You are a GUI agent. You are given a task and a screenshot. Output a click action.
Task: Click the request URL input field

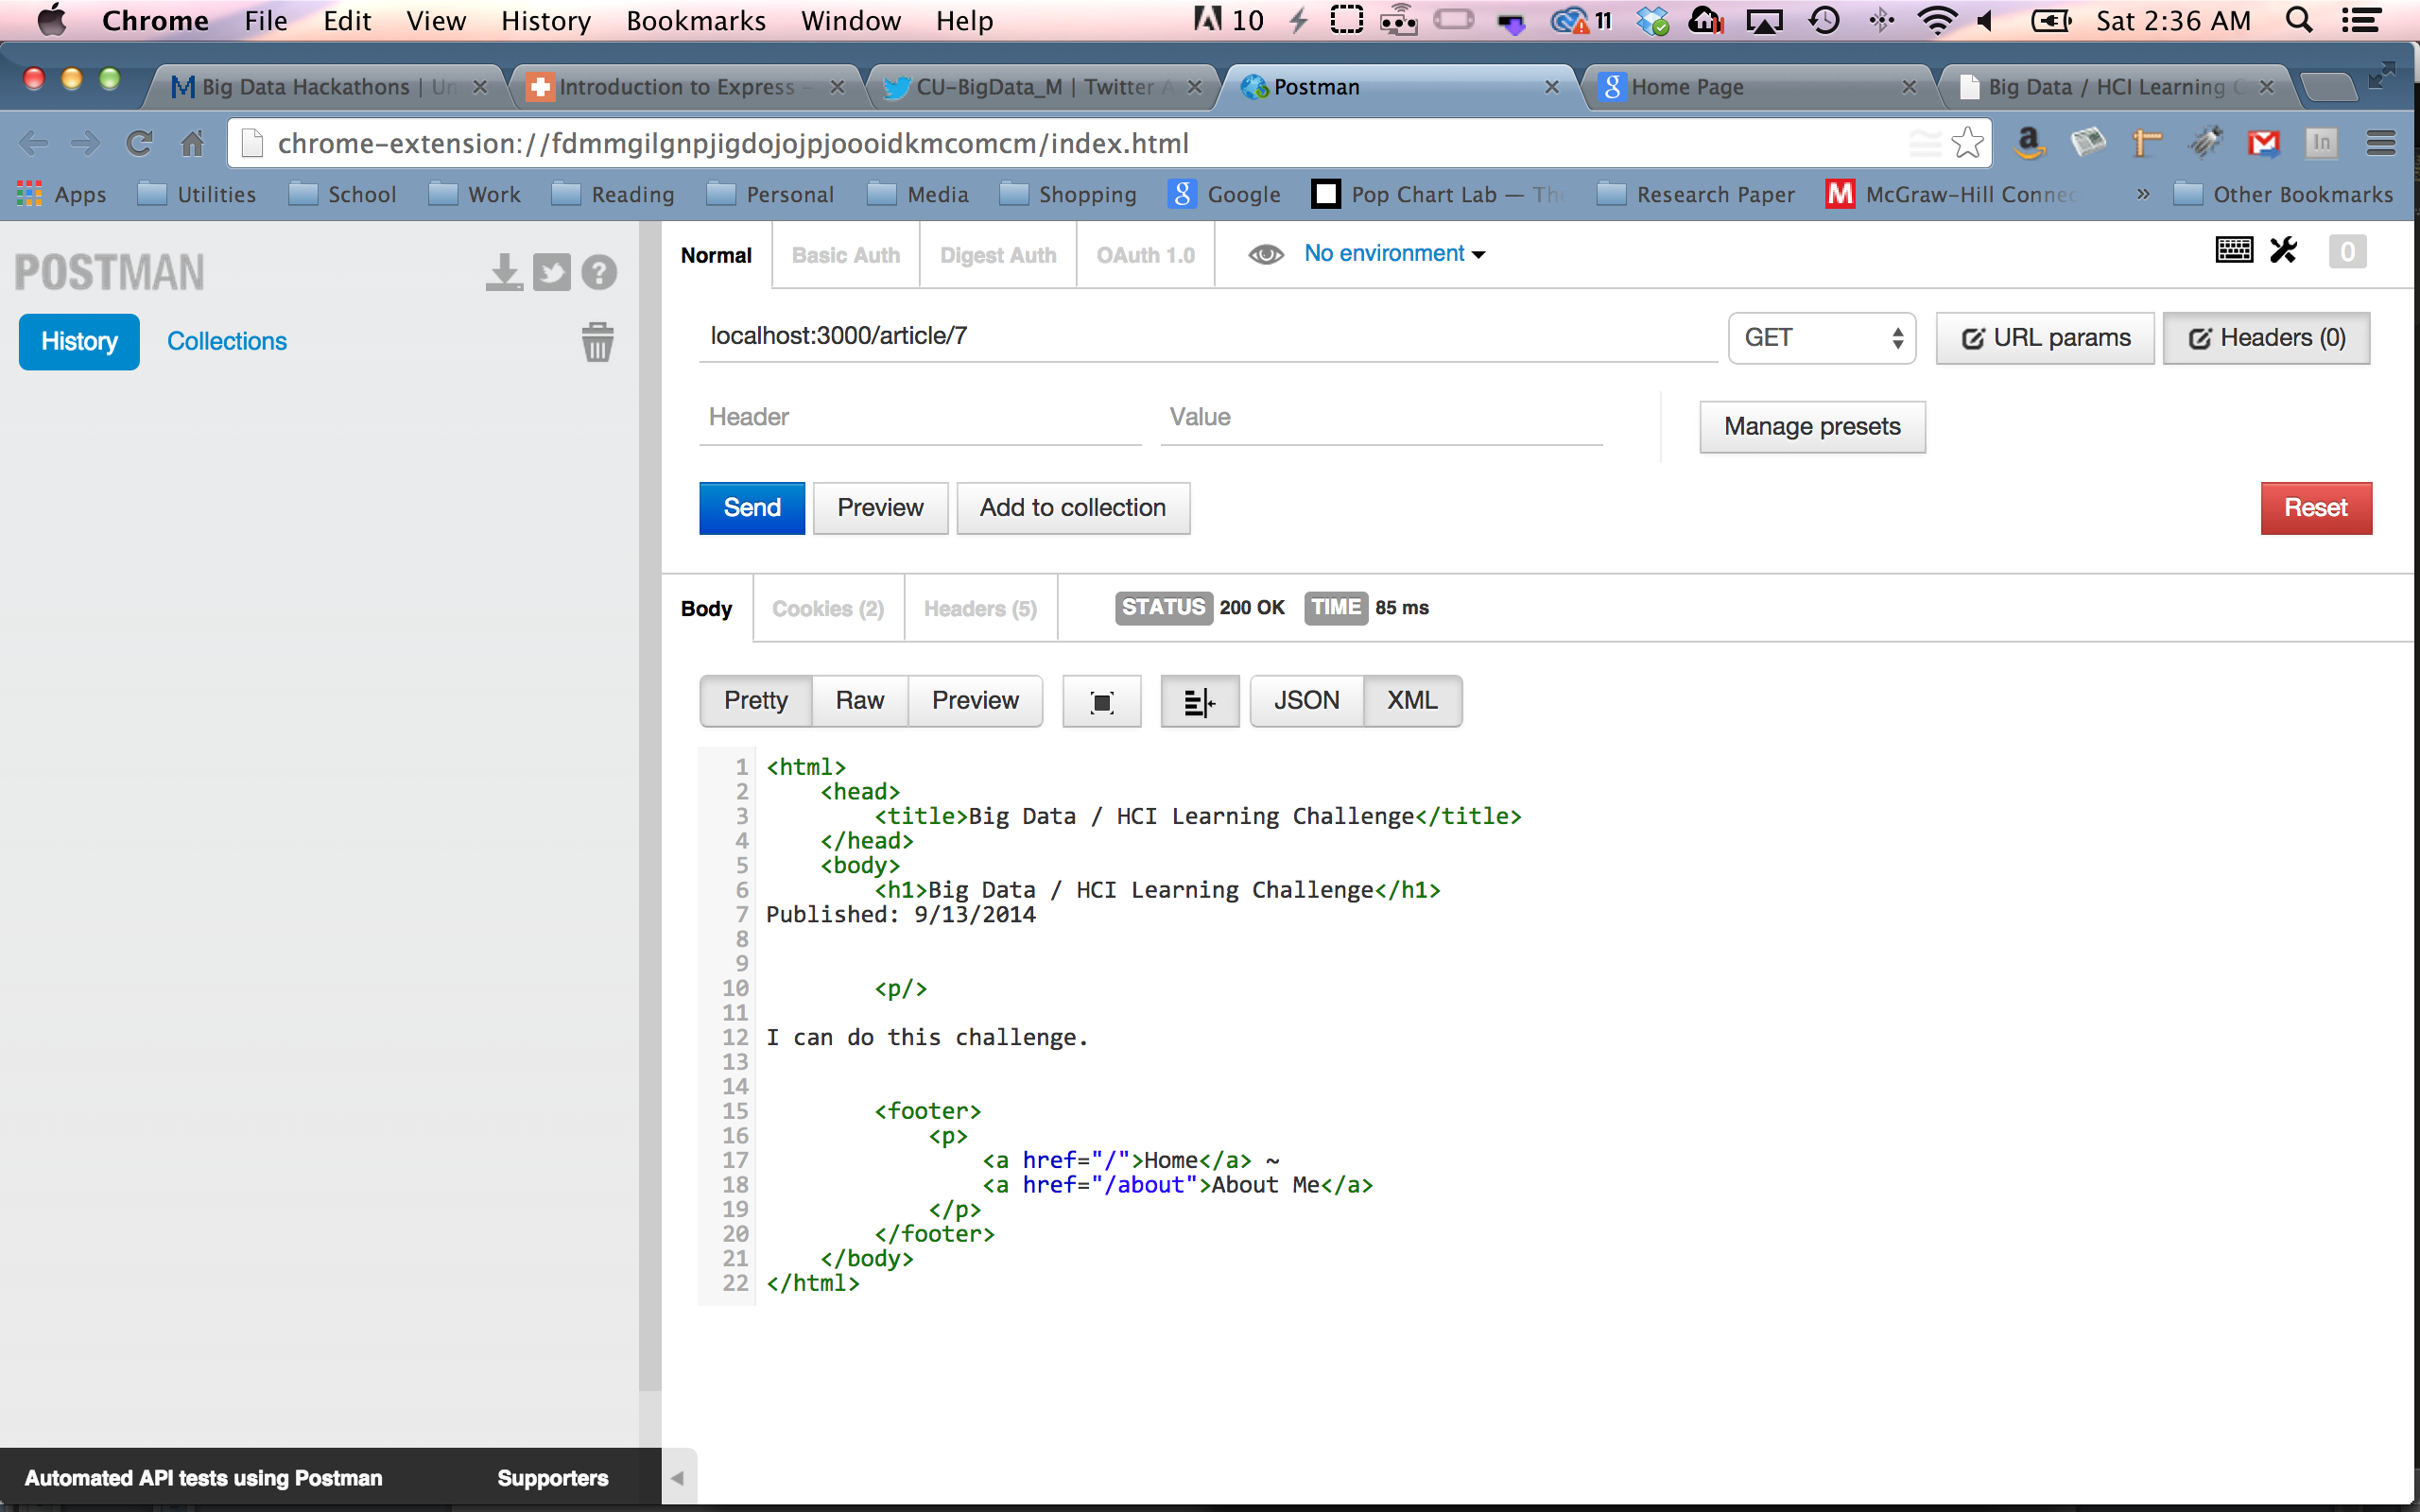tap(1208, 337)
